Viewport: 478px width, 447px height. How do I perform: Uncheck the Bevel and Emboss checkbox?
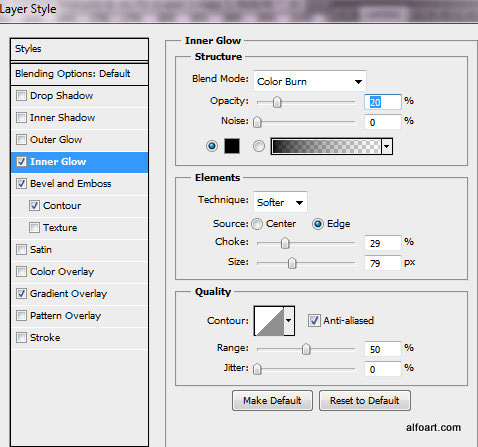click(21, 184)
